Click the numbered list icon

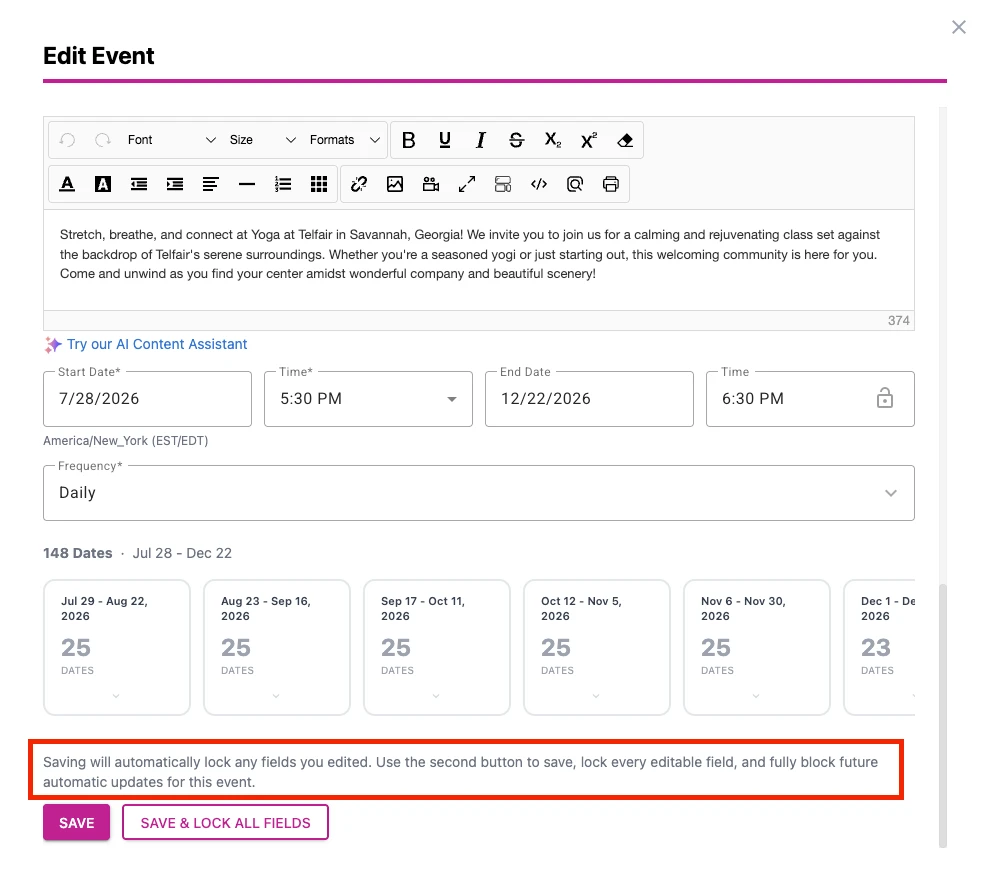(x=283, y=185)
